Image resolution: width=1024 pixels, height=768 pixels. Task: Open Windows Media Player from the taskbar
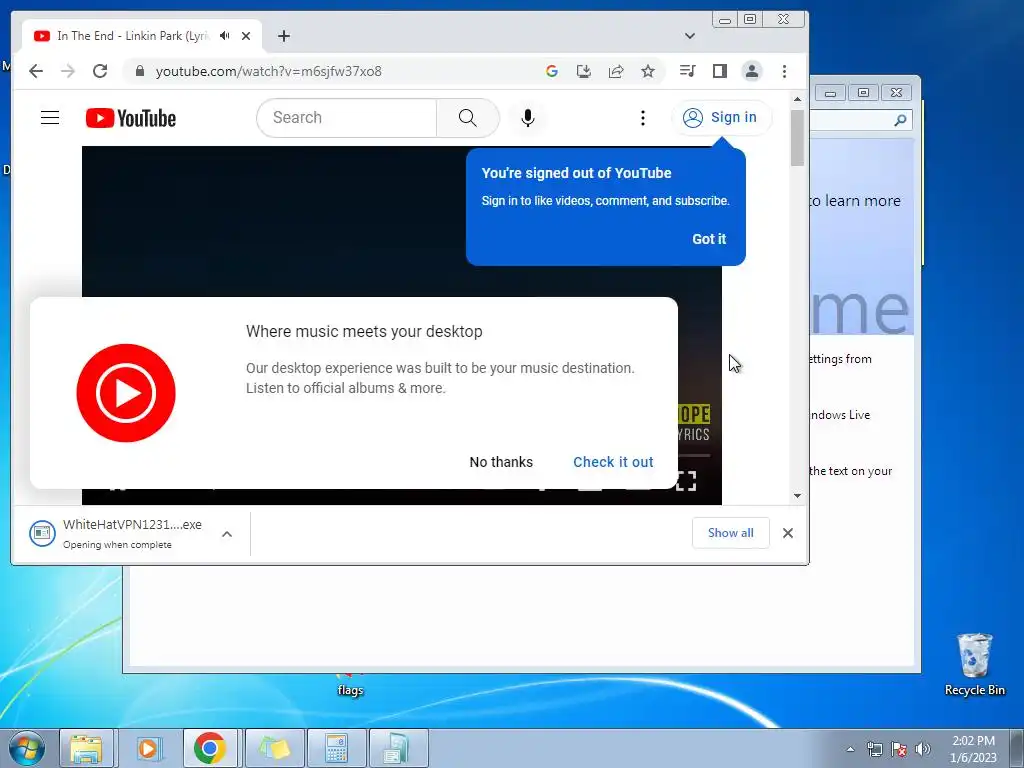click(x=148, y=748)
